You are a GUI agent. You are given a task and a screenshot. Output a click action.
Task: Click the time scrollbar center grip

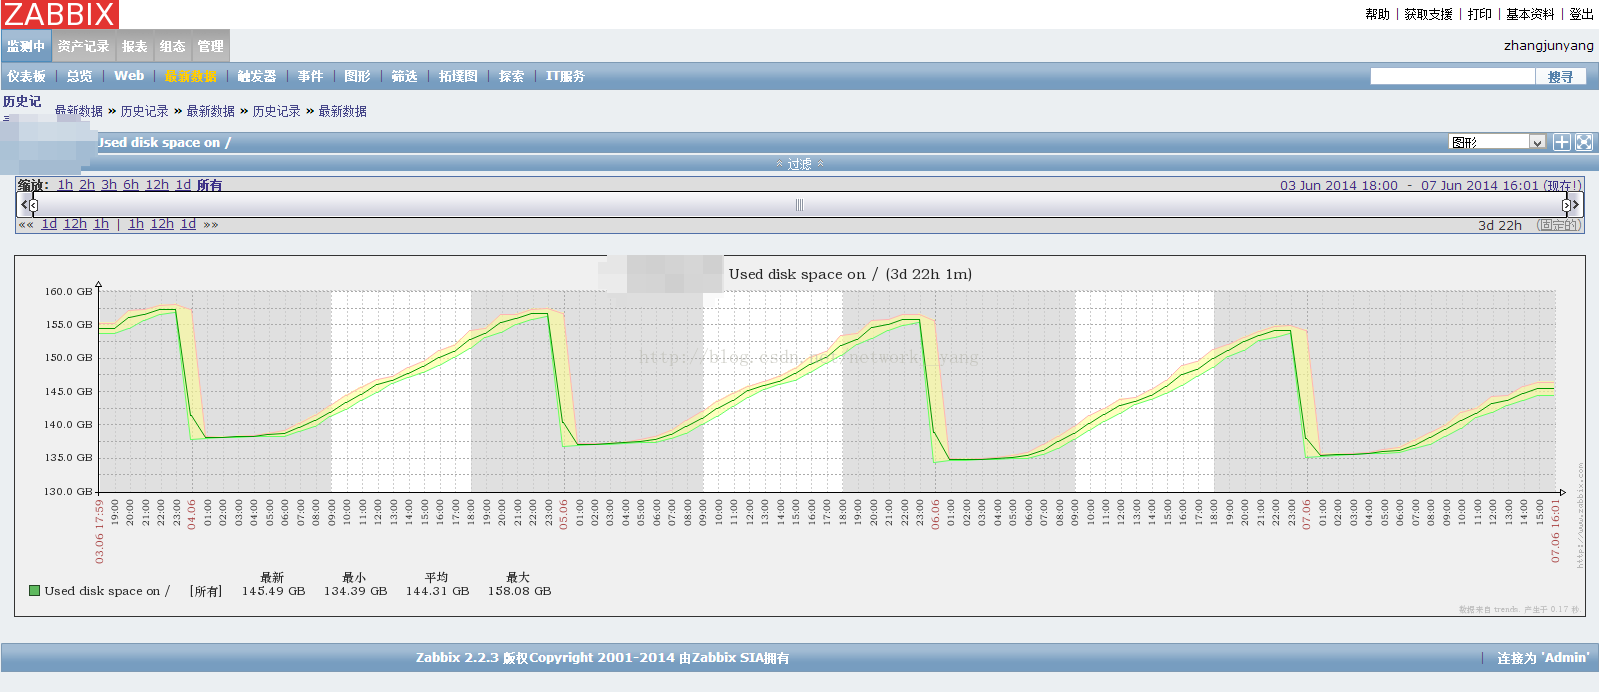coord(799,205)
